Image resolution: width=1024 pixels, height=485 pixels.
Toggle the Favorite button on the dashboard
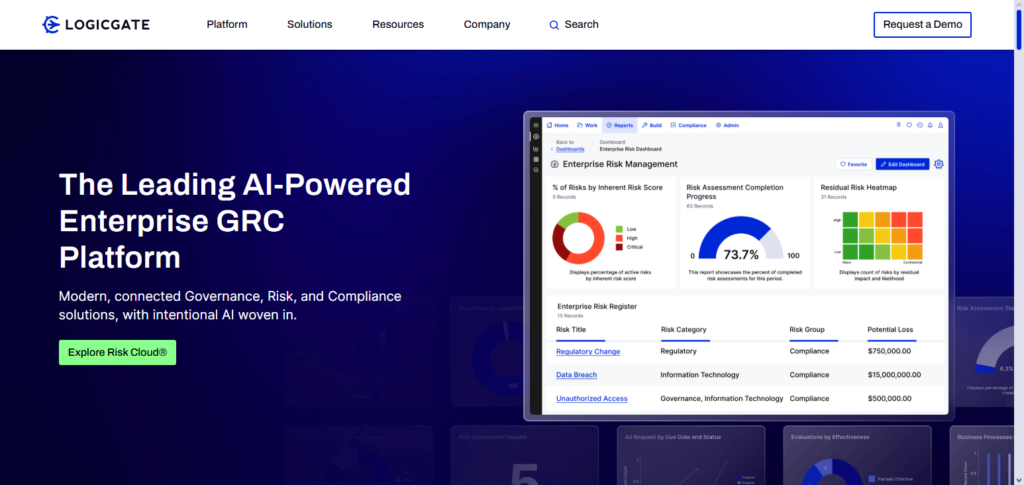coord(853,164)
